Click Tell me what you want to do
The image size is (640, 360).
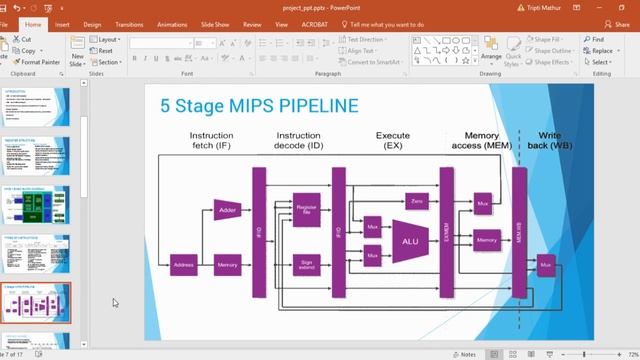click(382, 24)
